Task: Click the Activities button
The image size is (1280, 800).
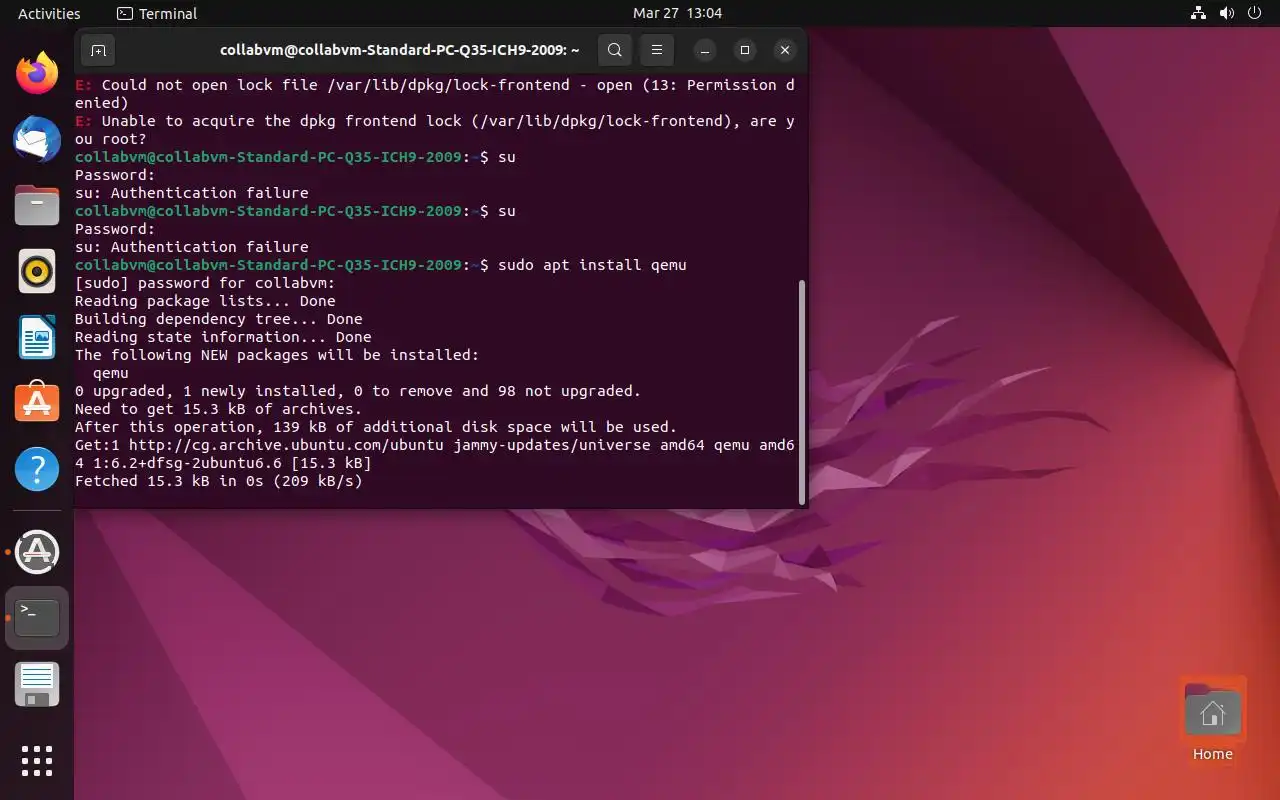Action: click(49, 13)
